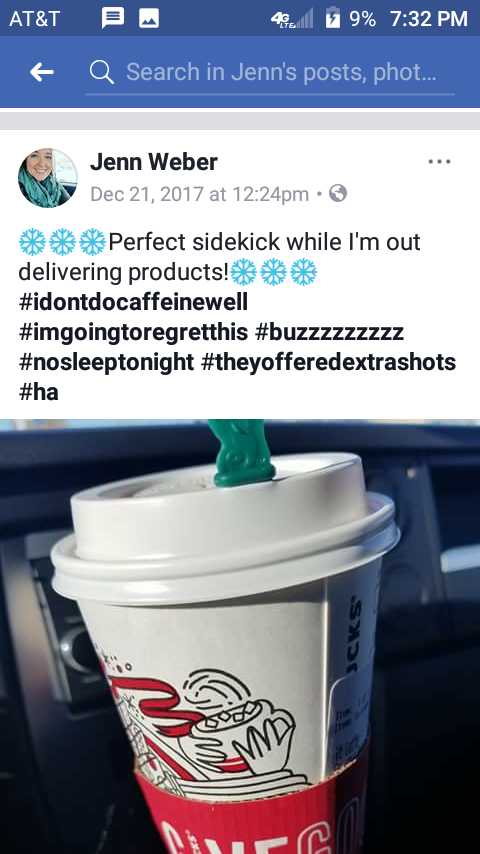Tap the 7:32 PM clock
480x854 pixels.
[x=429, y=19]
